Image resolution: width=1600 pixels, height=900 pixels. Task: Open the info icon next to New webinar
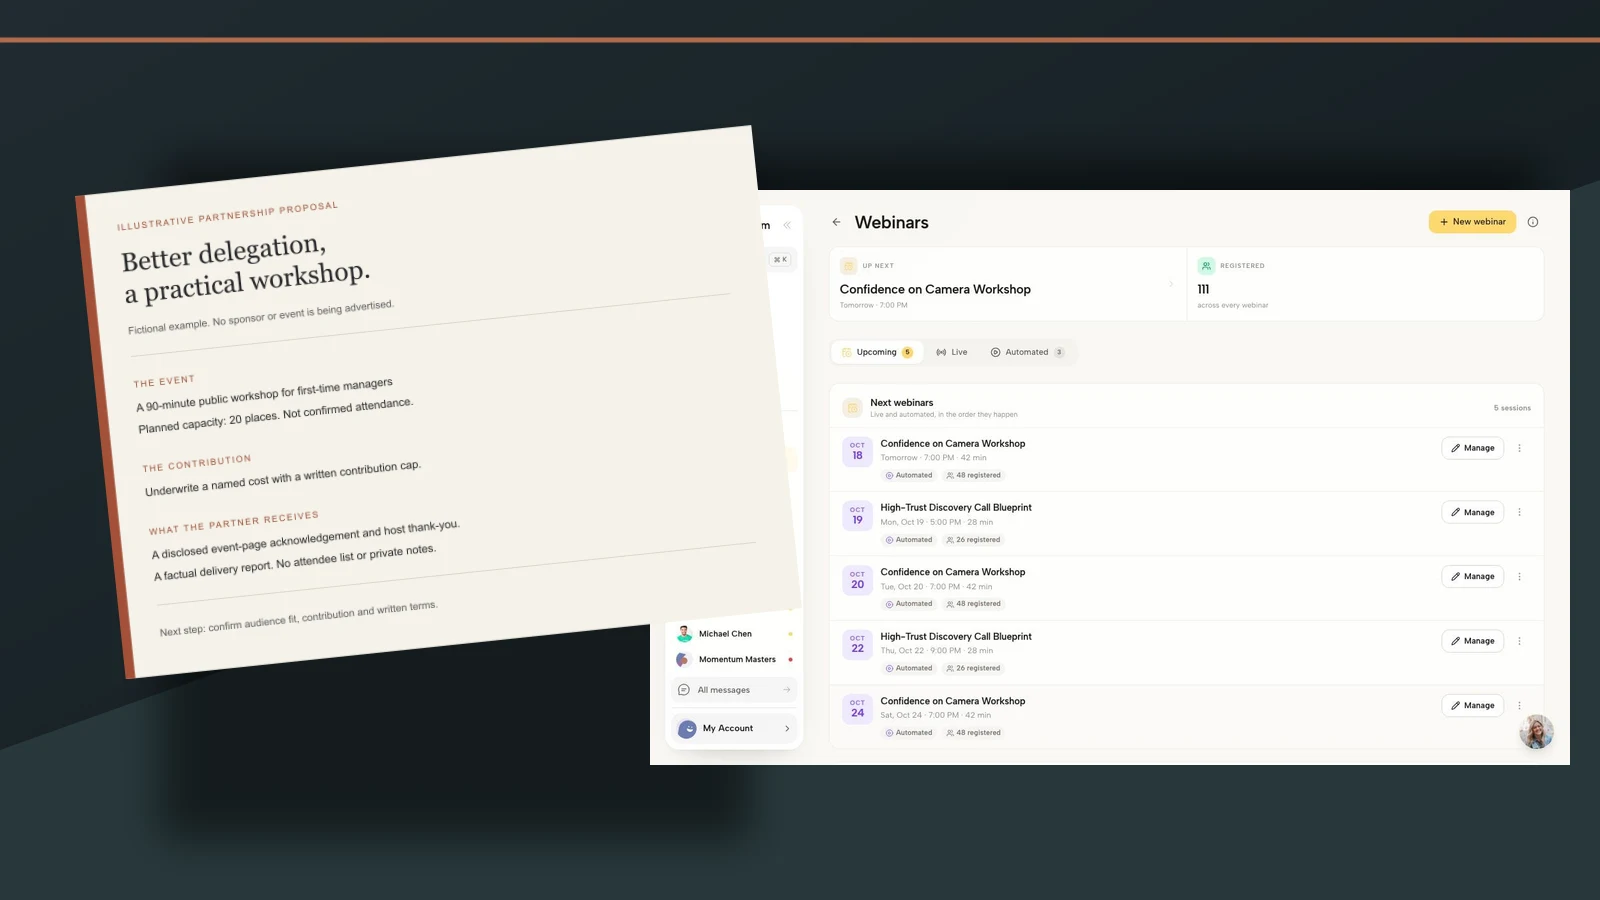pos(1533,222)
